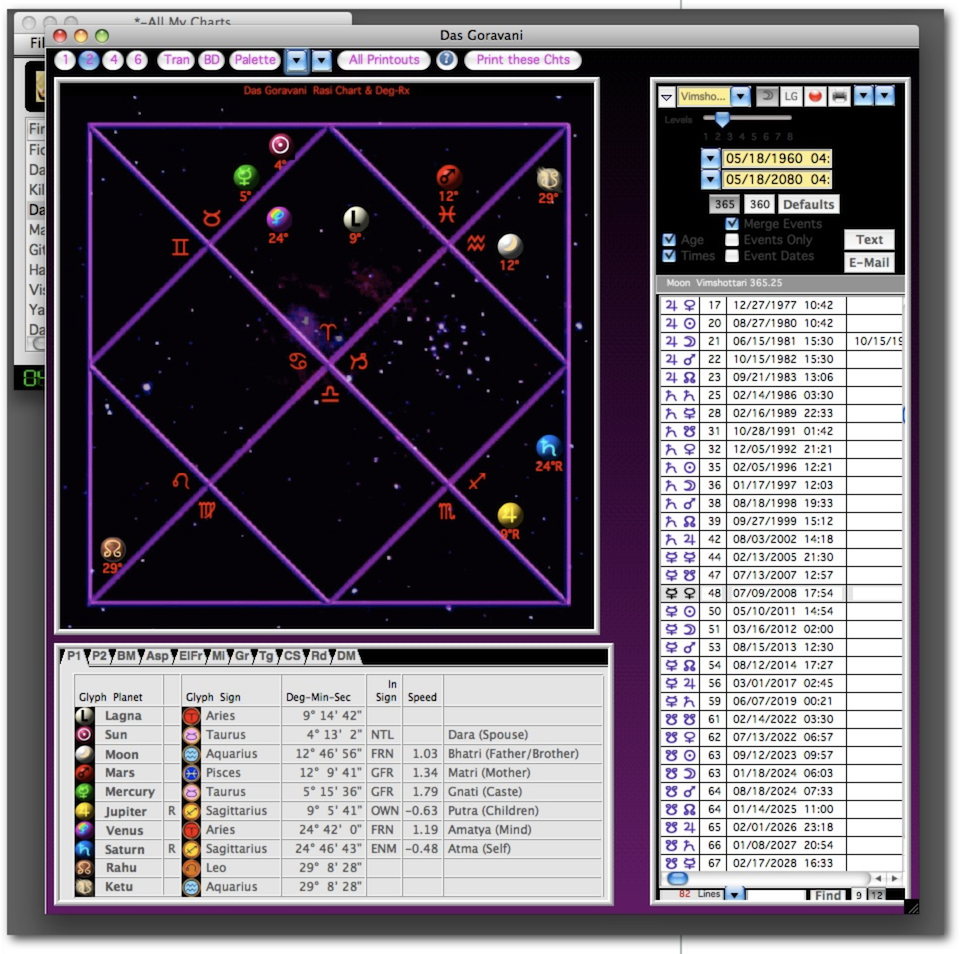969x954 pixels.
Task: Adjust the Levels slider handle
Action: point(722,119)
